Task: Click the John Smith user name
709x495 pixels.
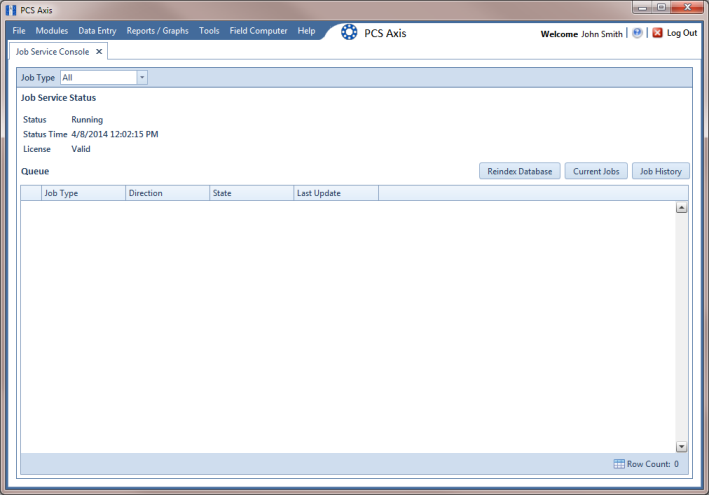Action: point(602,34)
